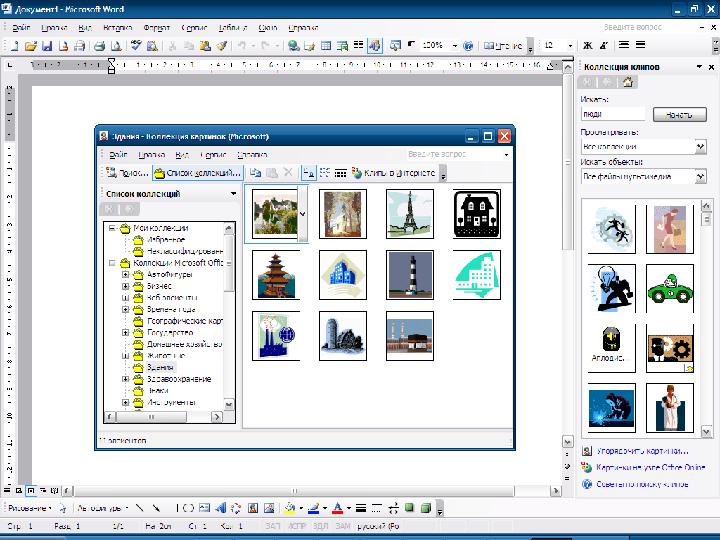Open the Упорядочить картинки link
Viewport: 720px width, 540px height.
coord(642,451)
